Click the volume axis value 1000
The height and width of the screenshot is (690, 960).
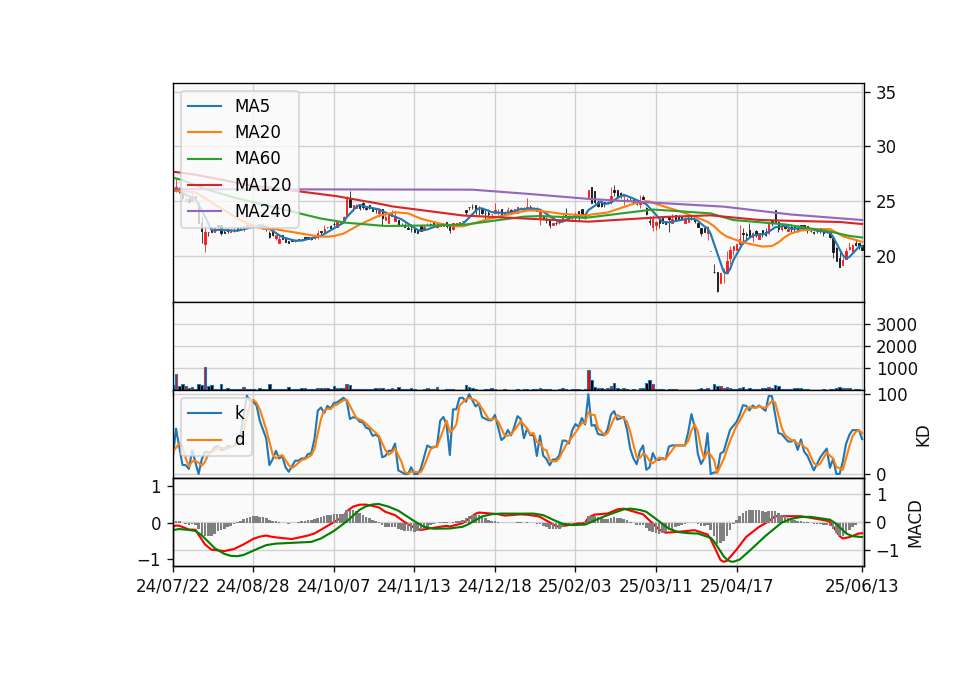896,369
